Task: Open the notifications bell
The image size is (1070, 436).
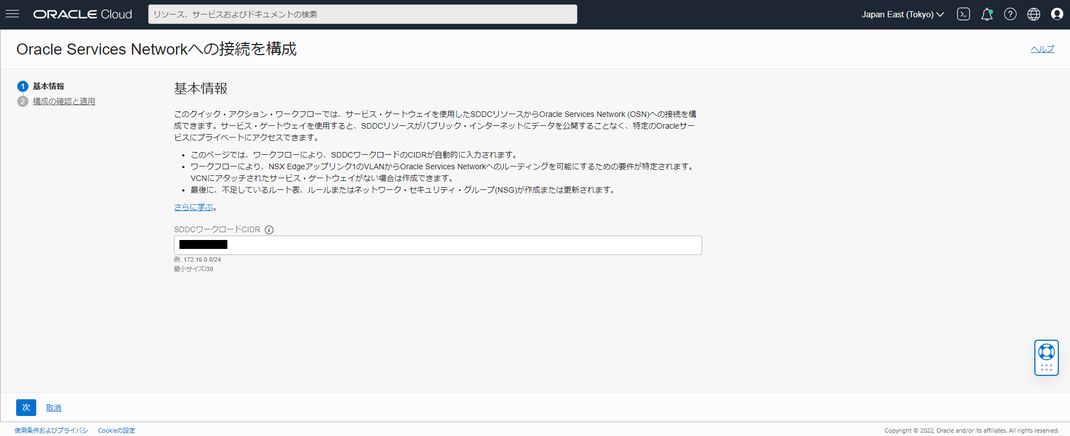Action: click(x=987, y=14)
